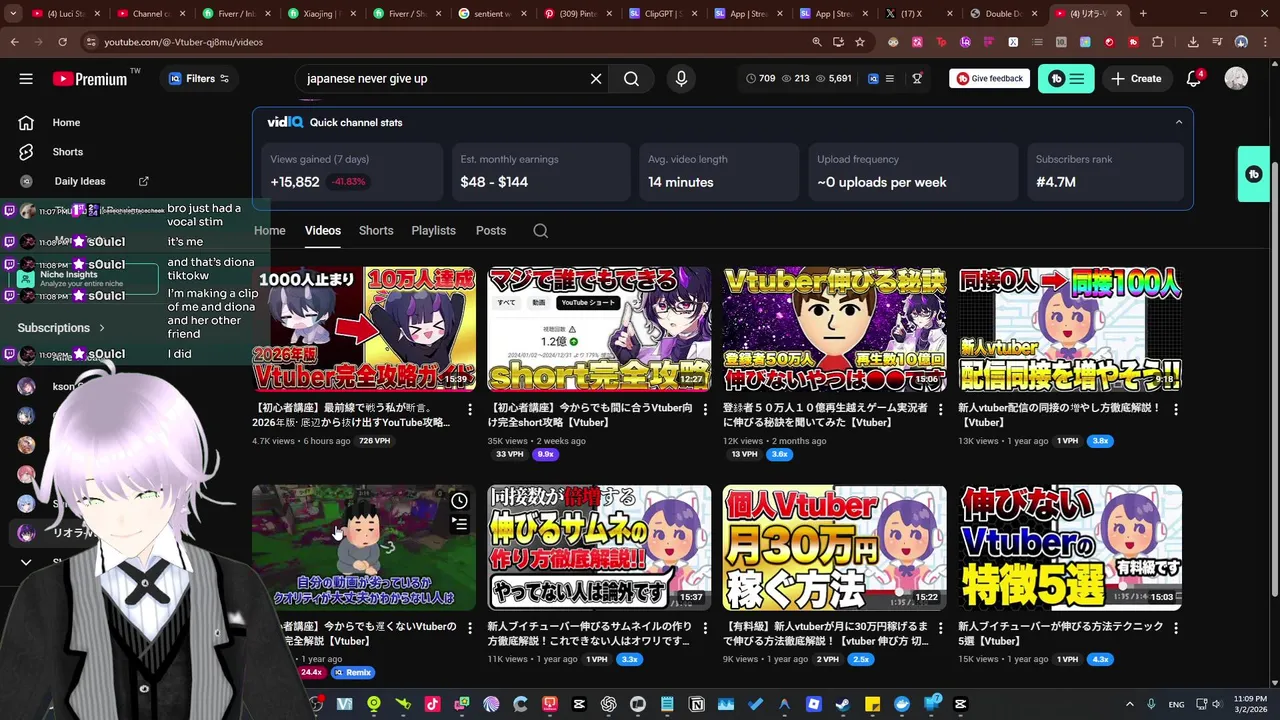Image resolution: width=1280 pixels, height=720 pixels.
Task: Expand the Subscriptions section
Action: click(x=62, y=328)
